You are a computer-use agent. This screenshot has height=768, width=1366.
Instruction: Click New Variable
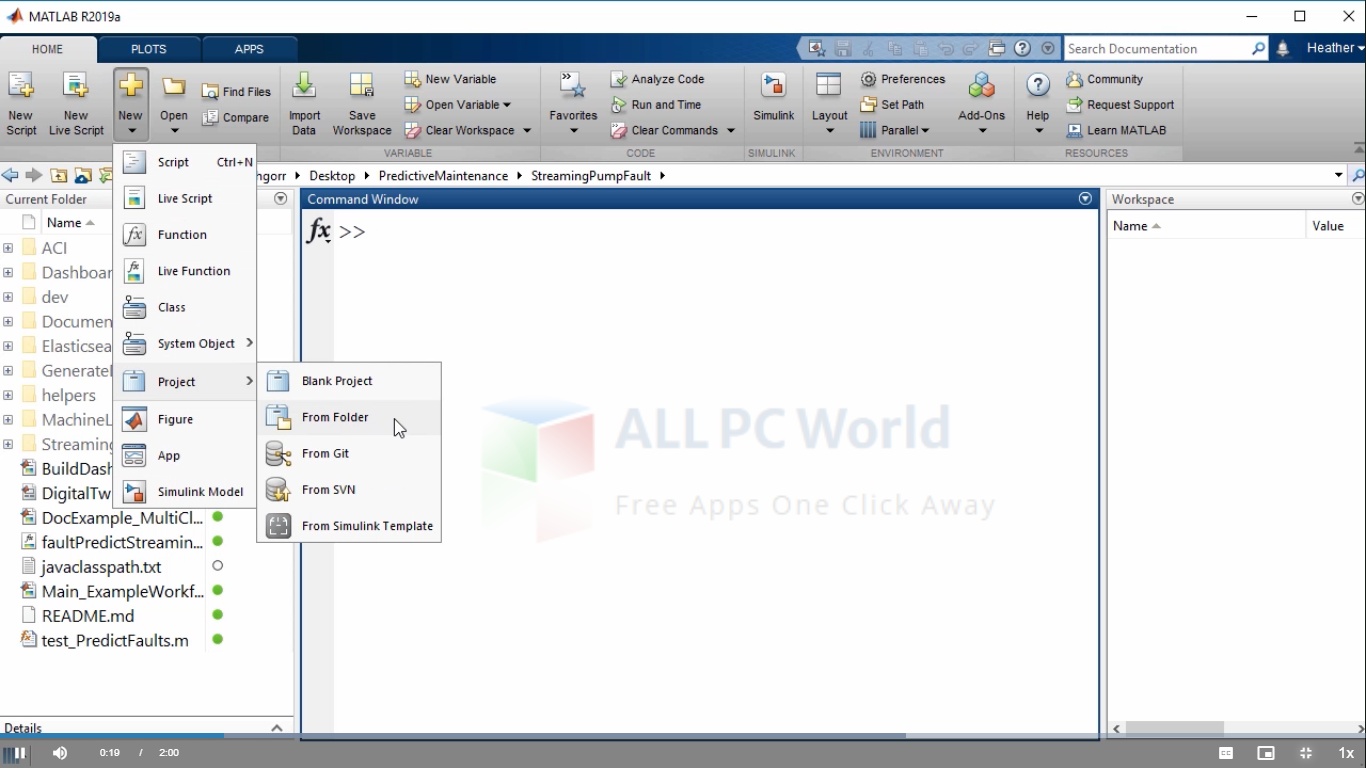click(x=451, y=79)
